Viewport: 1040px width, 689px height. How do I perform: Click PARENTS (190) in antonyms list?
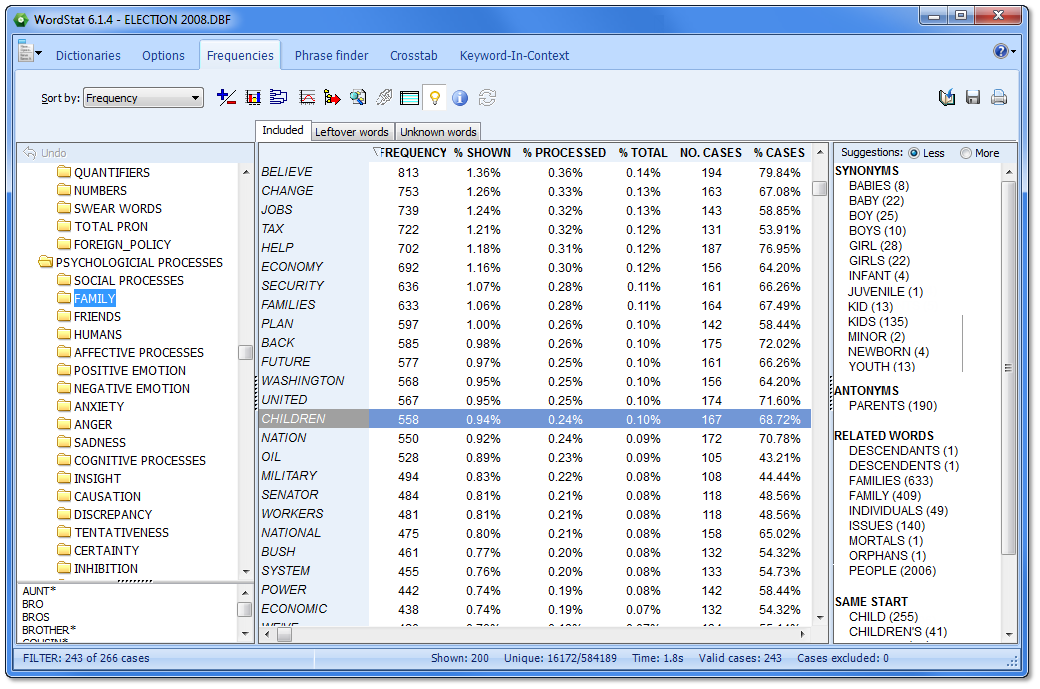[x=892, y=406]
